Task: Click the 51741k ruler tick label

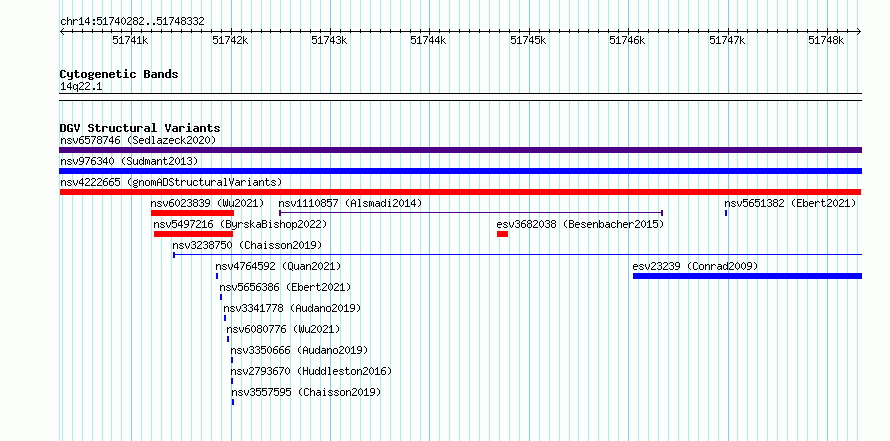Action: click(131, 40)
